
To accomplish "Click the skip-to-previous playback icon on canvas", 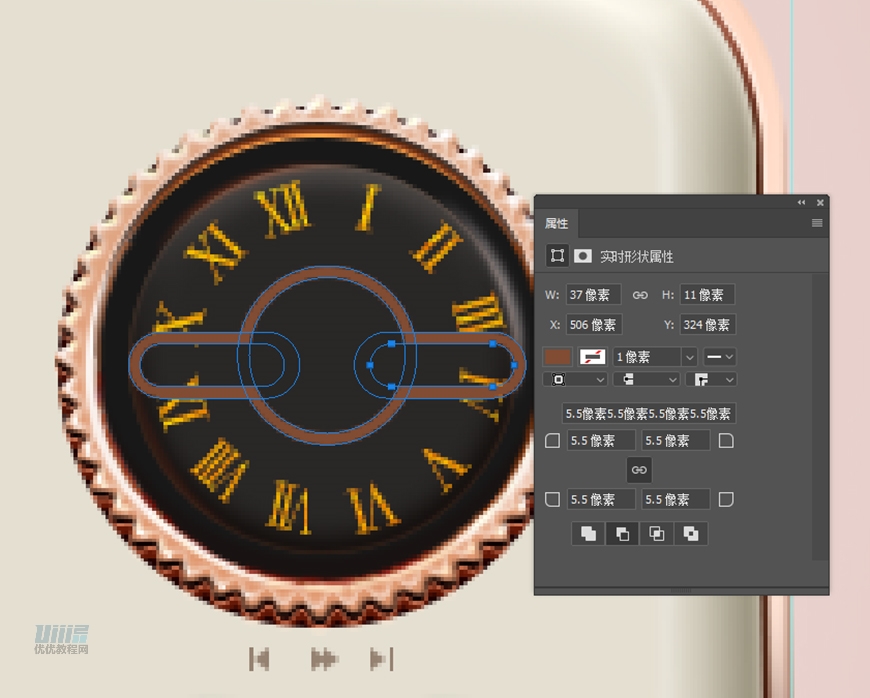I will pyautogui.click(x=259, y=660).
